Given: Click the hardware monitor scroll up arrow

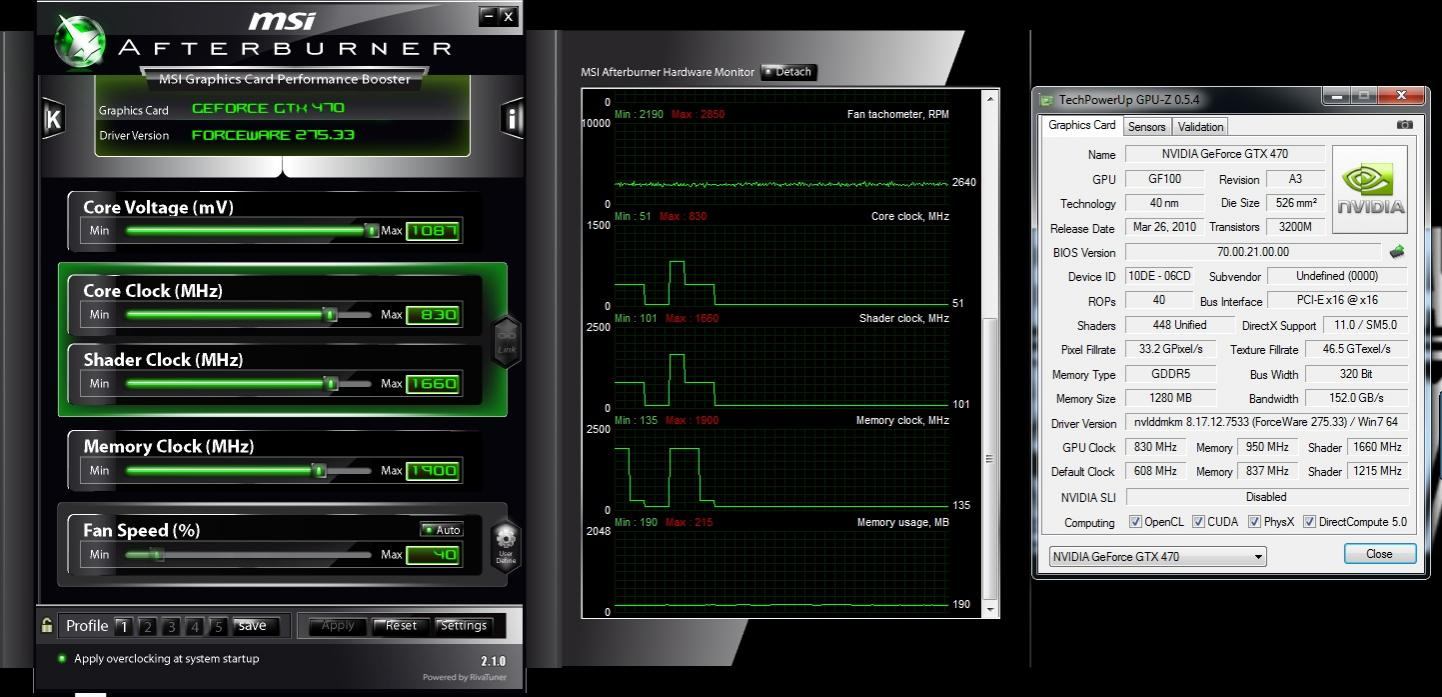Looking at the screenshot, I should click(991, 98).
